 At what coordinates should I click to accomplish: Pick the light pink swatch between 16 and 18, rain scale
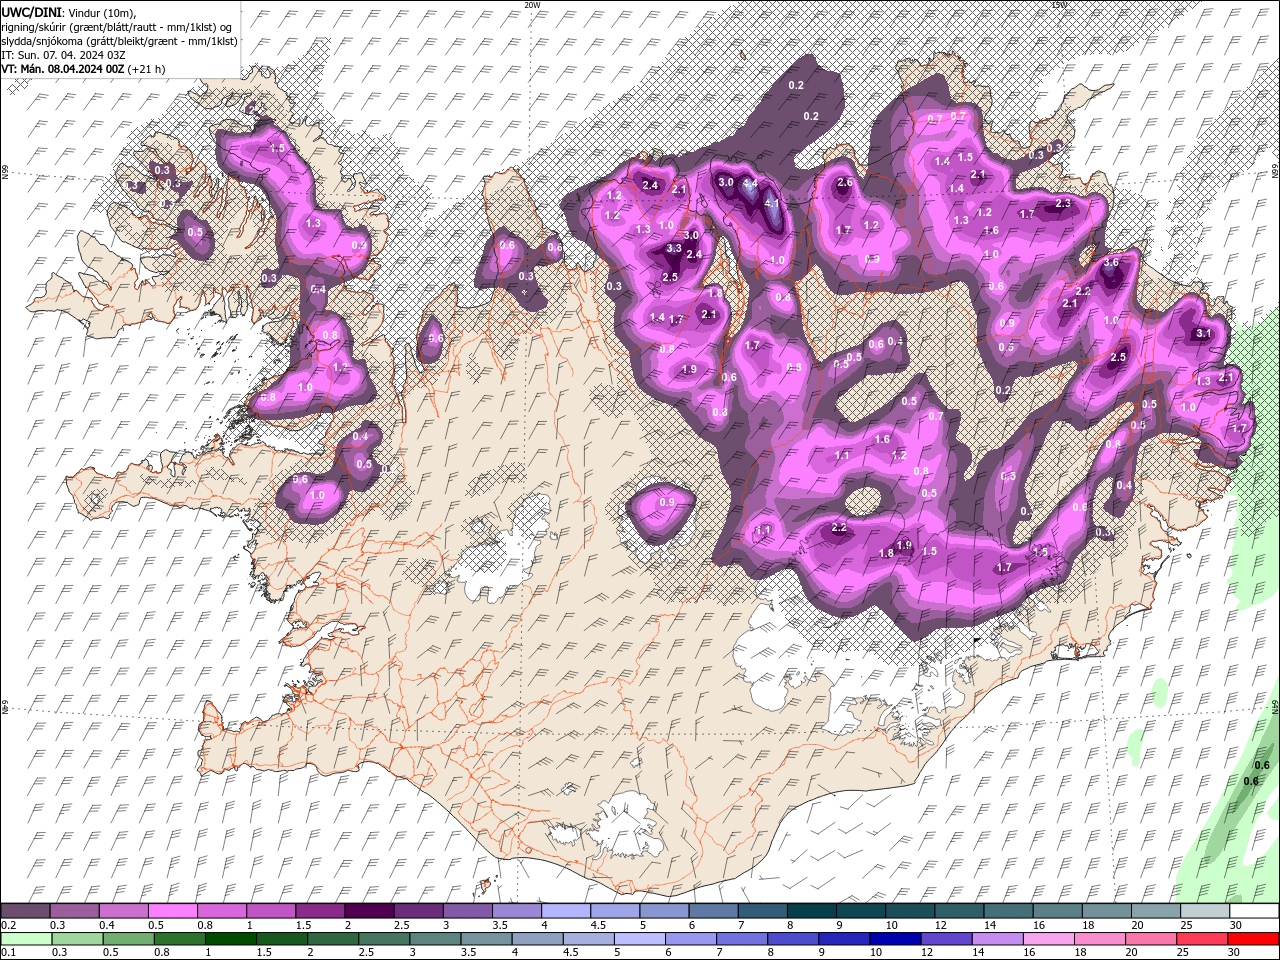click(1049, 938)
